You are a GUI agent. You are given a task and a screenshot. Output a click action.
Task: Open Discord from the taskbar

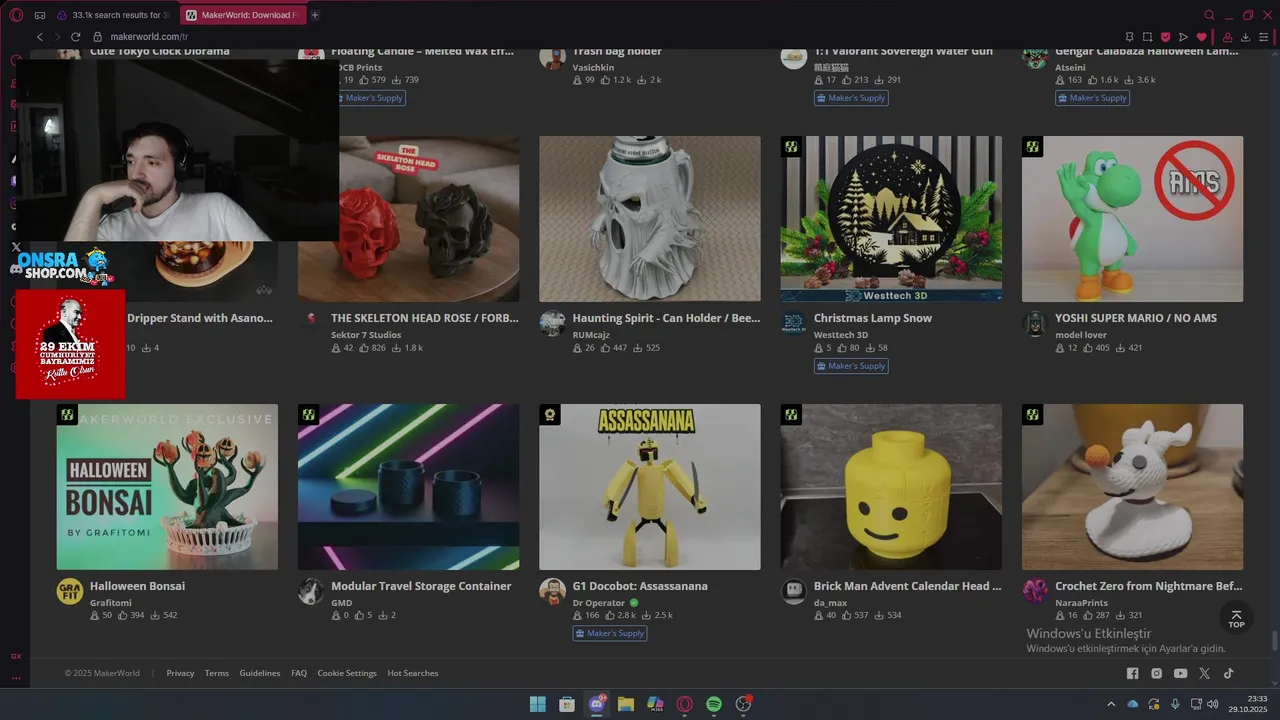click(x=597, y=704)
